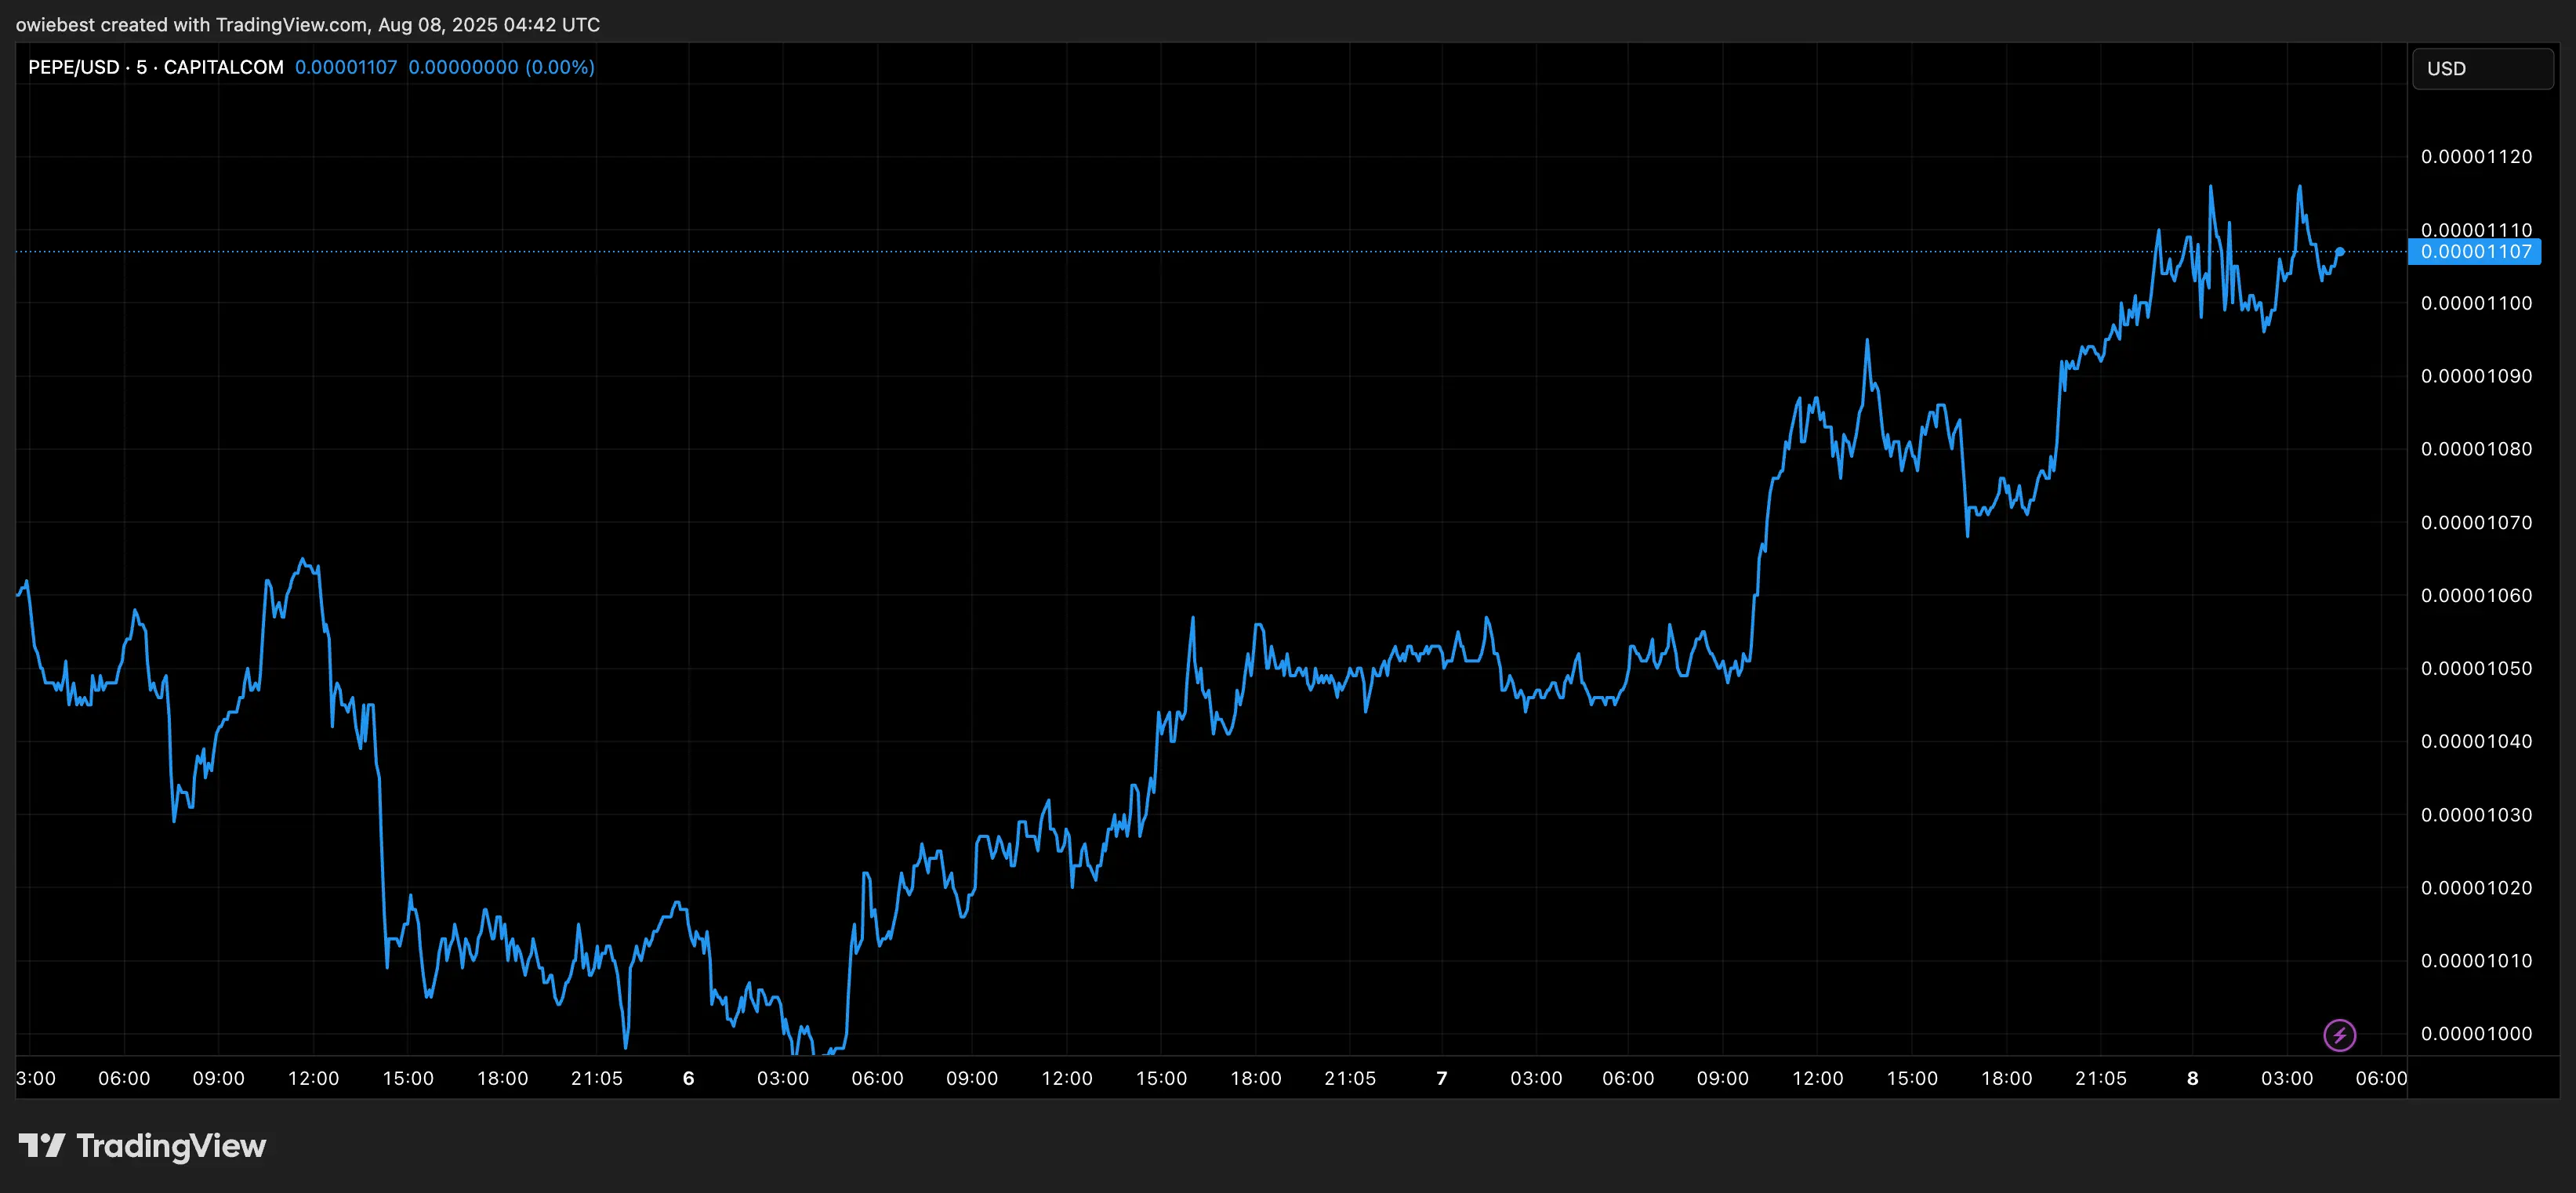
Task: Click the 0.00001090 price axis label
Action: [2476, 376]
